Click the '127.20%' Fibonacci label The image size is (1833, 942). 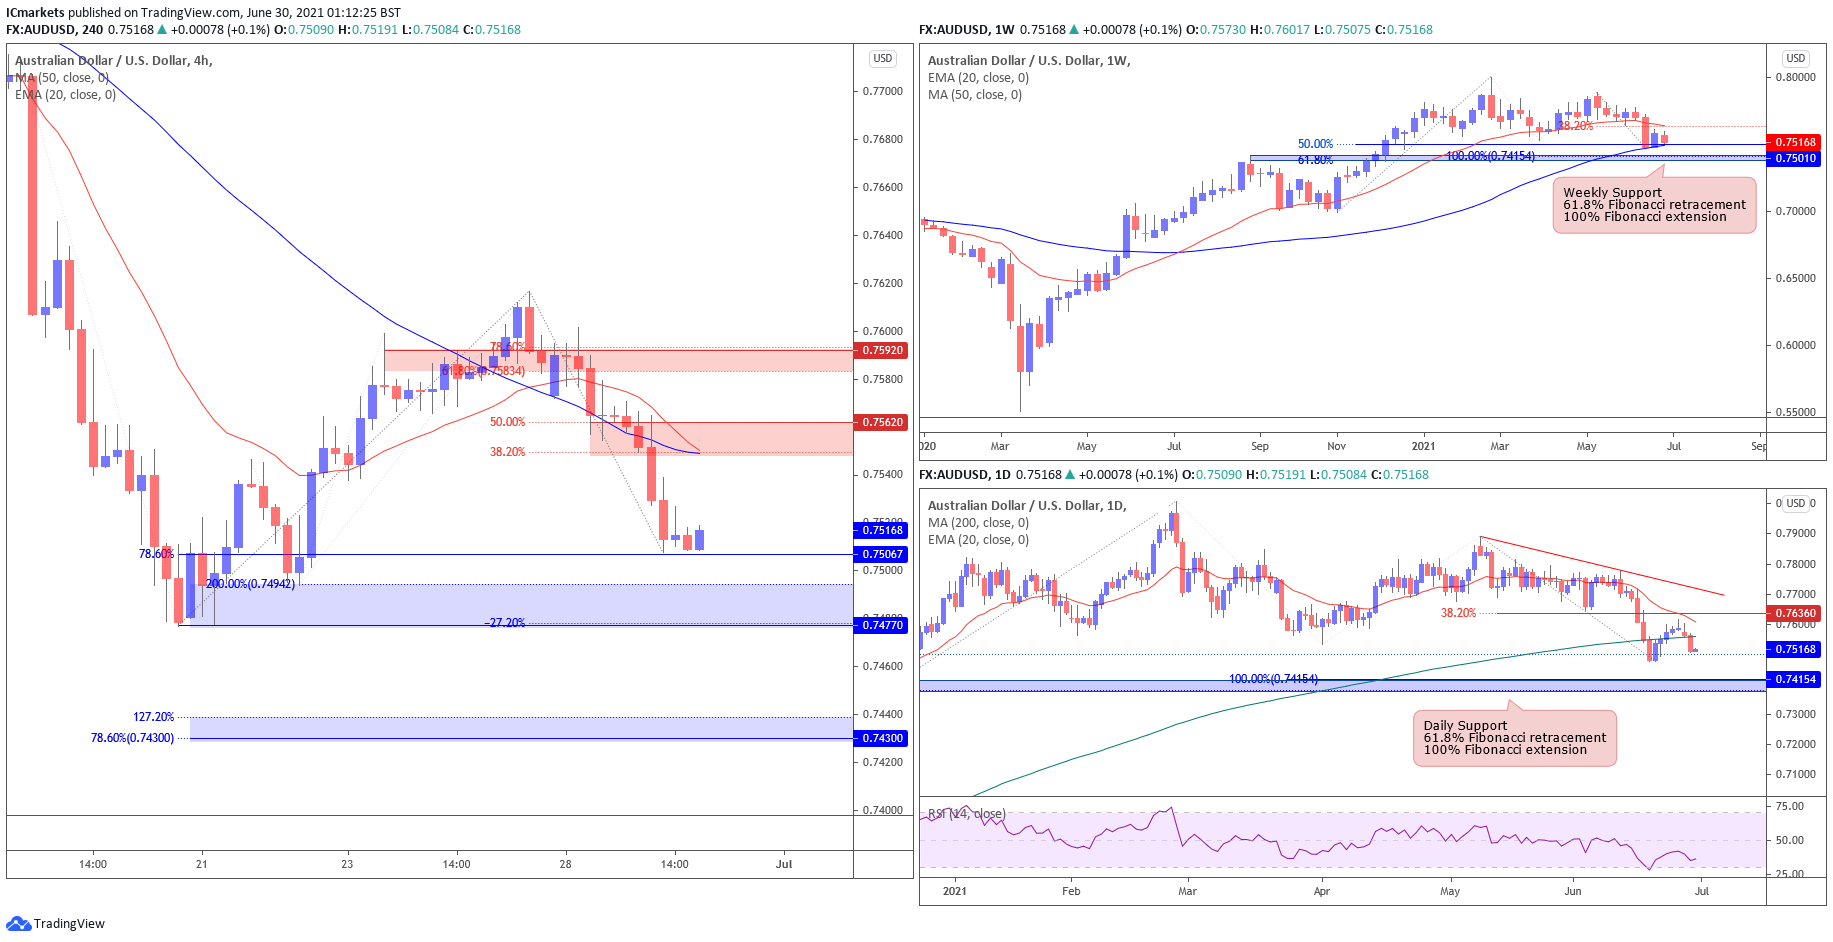[154, 717]
